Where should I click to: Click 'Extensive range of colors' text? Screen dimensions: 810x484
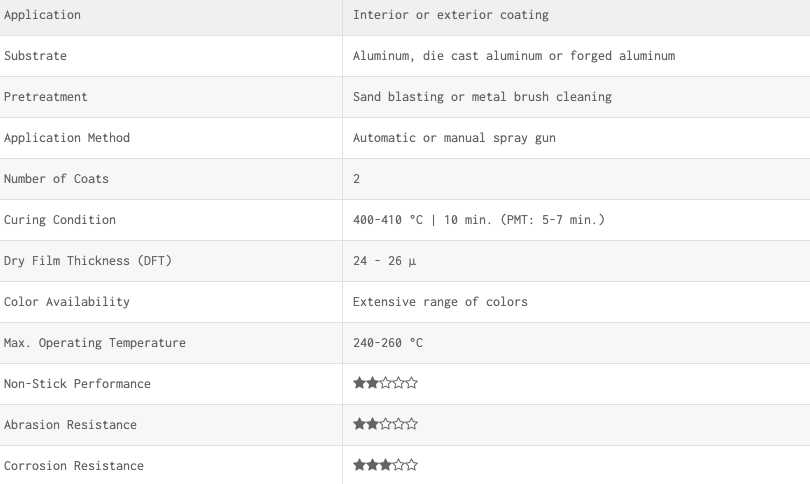(x=441, y=302)
